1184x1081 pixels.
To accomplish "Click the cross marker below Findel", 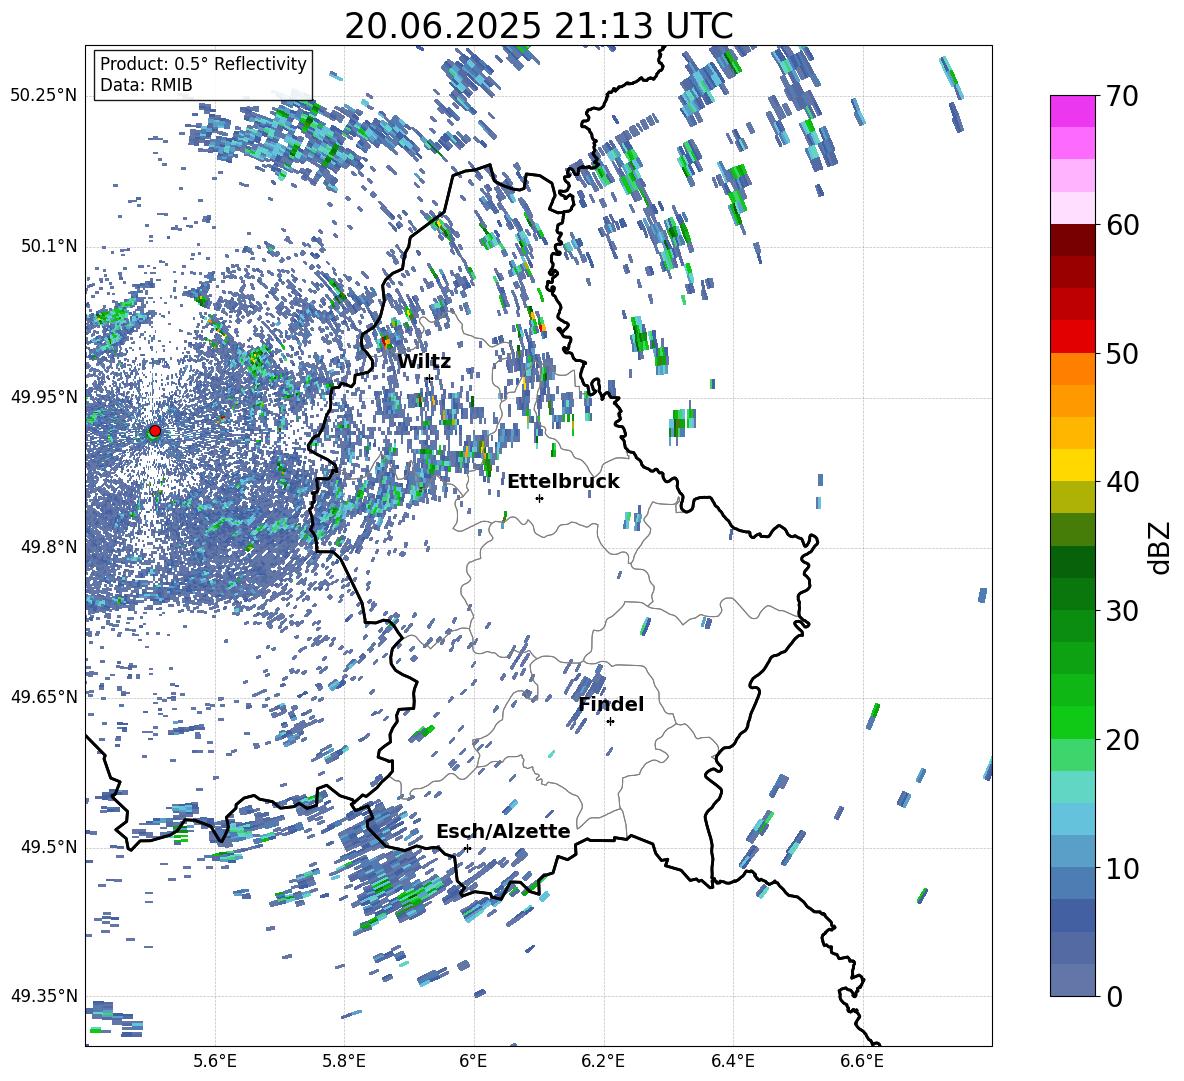I will (610, 722).
